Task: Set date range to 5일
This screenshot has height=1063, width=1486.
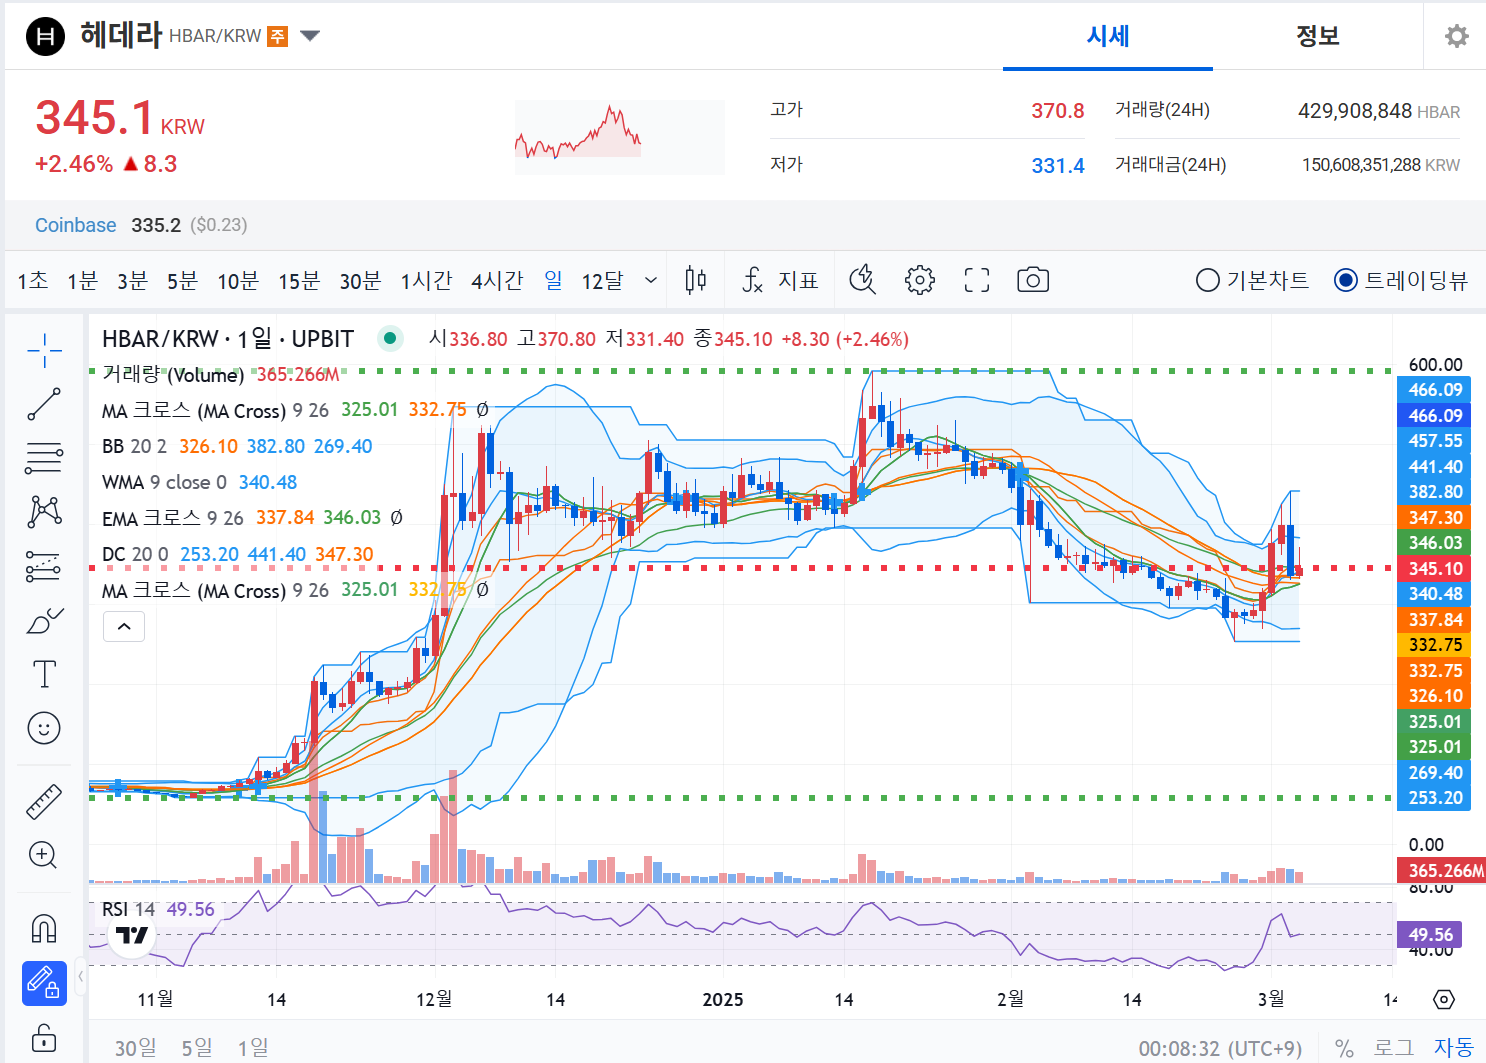Action: 197,1047
